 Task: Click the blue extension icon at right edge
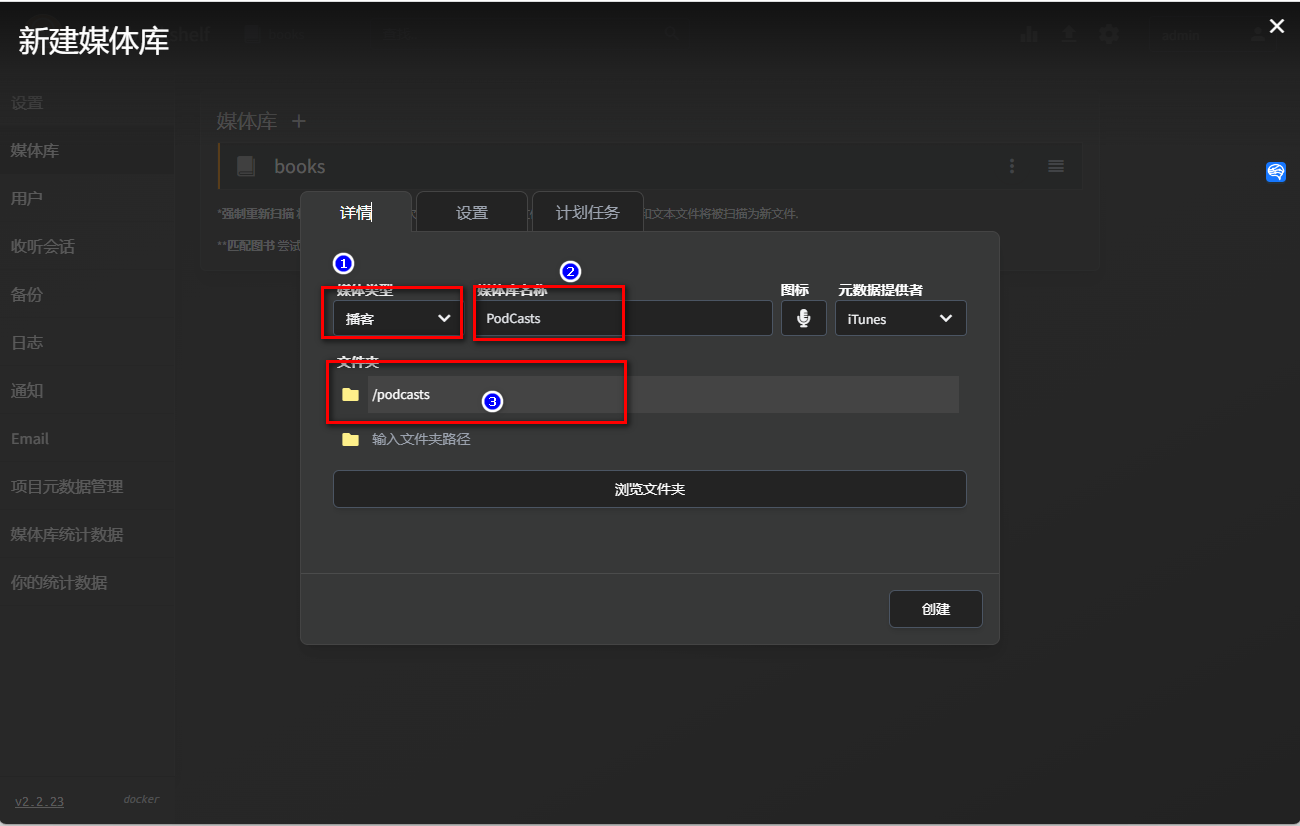pyautogui.click(x=1275, y=172)
